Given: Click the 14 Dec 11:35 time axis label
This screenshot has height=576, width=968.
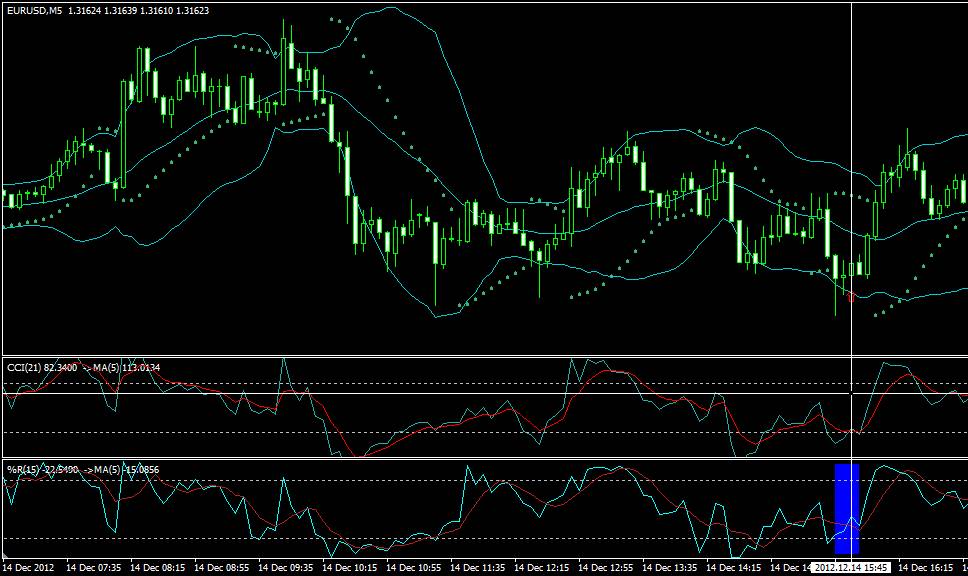Looking at the screenshot, I should coord(478,567).
